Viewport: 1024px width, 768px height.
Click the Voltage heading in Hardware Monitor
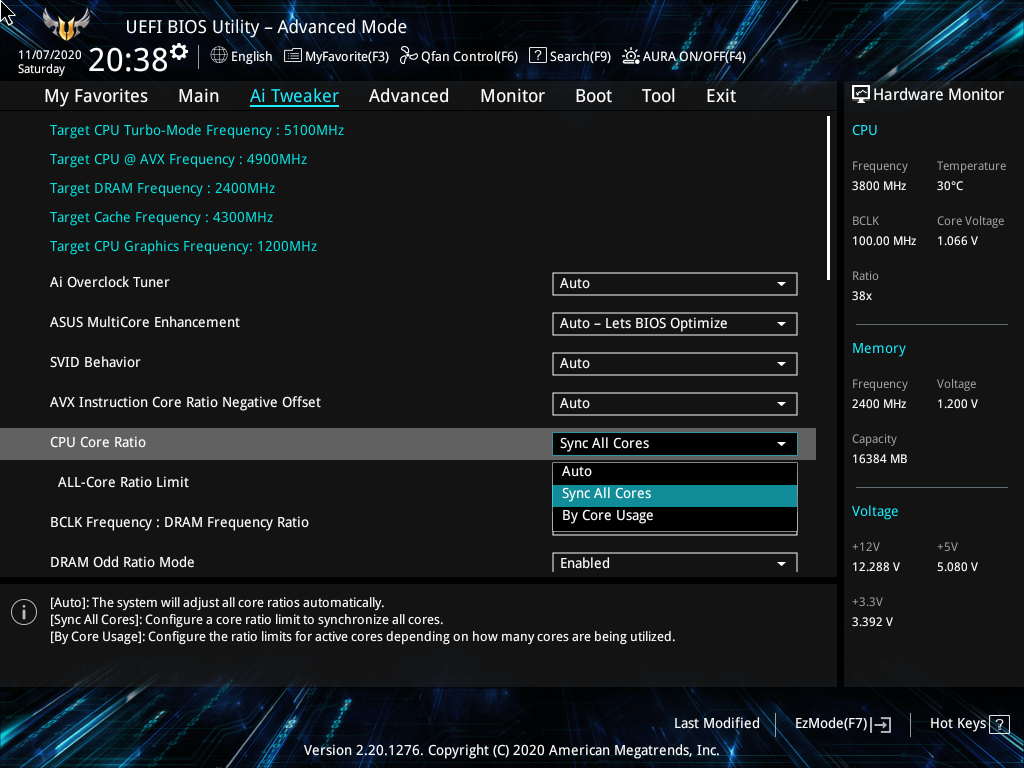pyautogui.click(x=874, y=512)
